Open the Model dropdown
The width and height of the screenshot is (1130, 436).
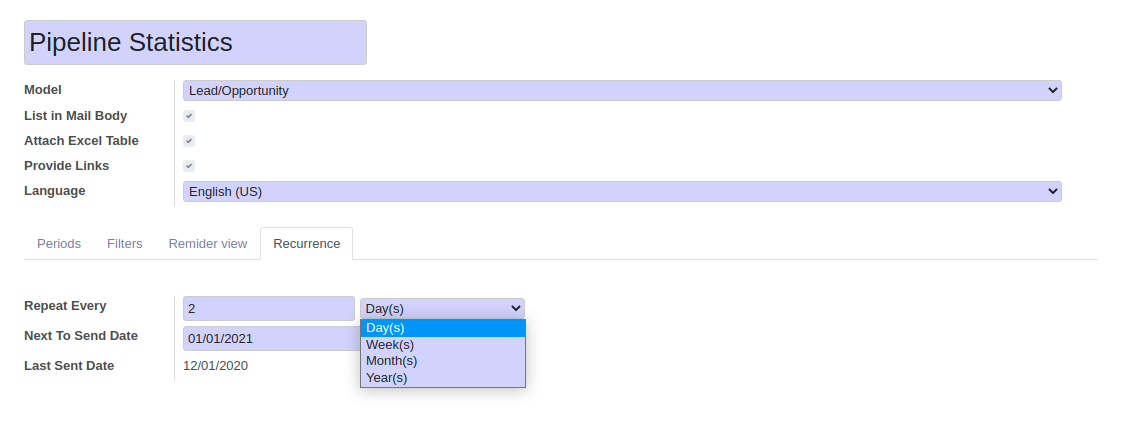click(621, 91)
